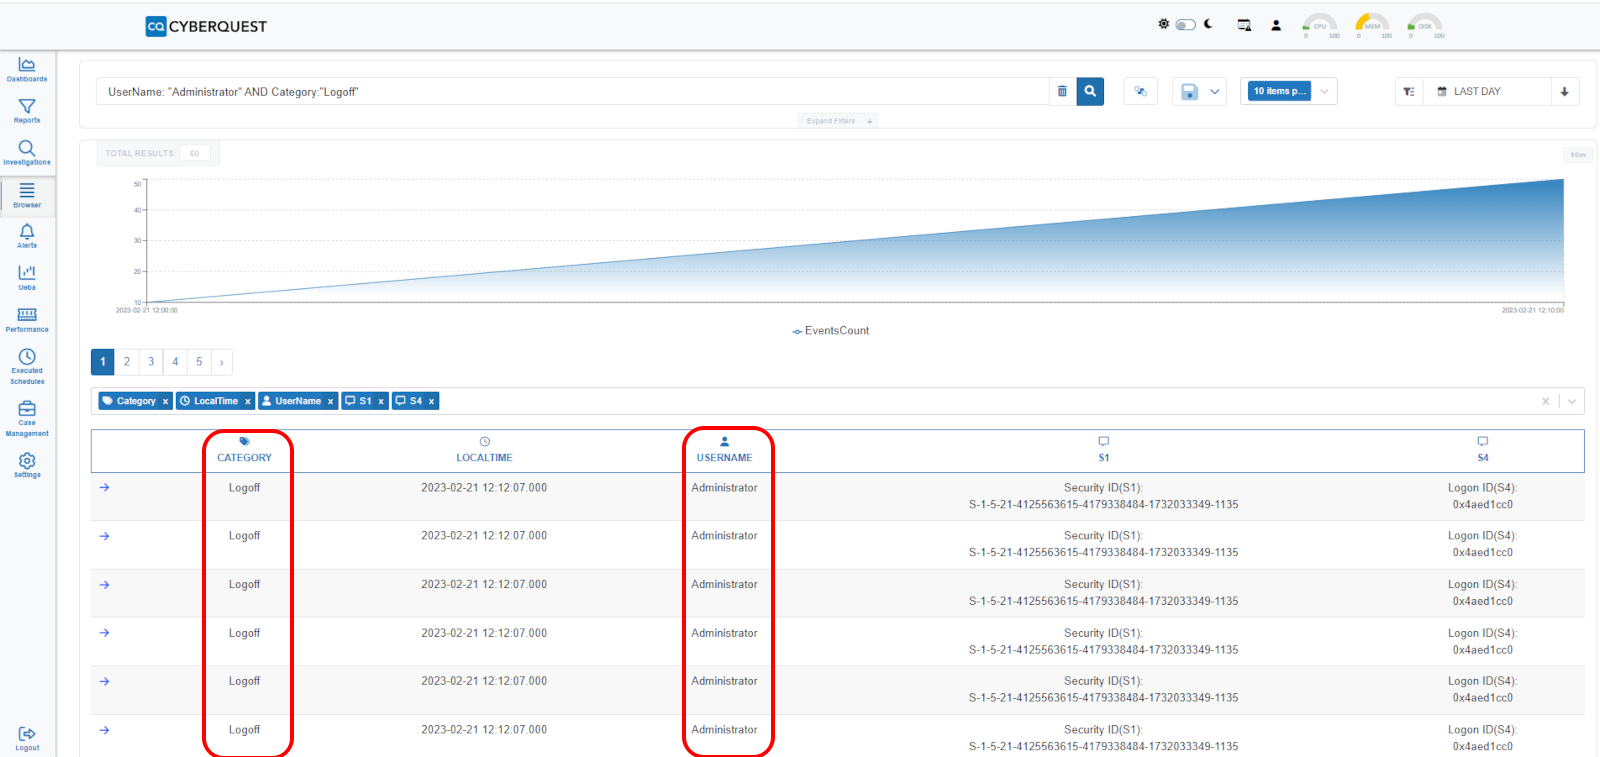Viewport: 1600px width, 757px height.
Task: Toggle the light/dark theme switch
Action: click(x=1186, y=24)
